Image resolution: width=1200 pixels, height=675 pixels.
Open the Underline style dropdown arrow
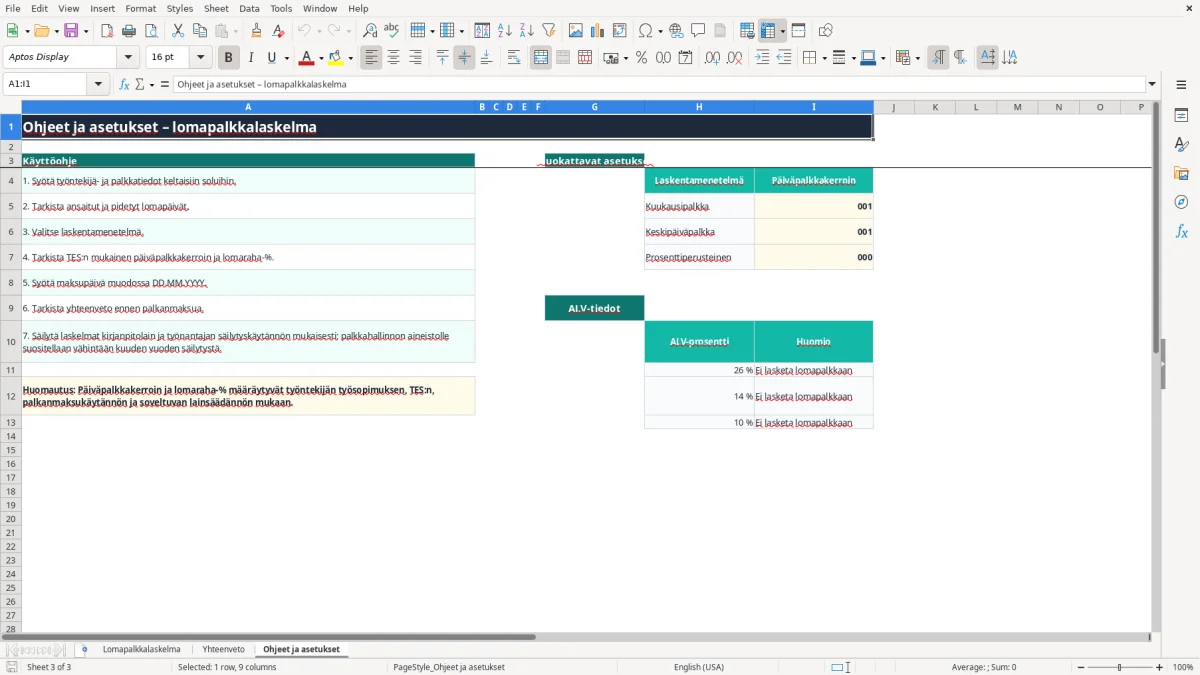point(286,58)
